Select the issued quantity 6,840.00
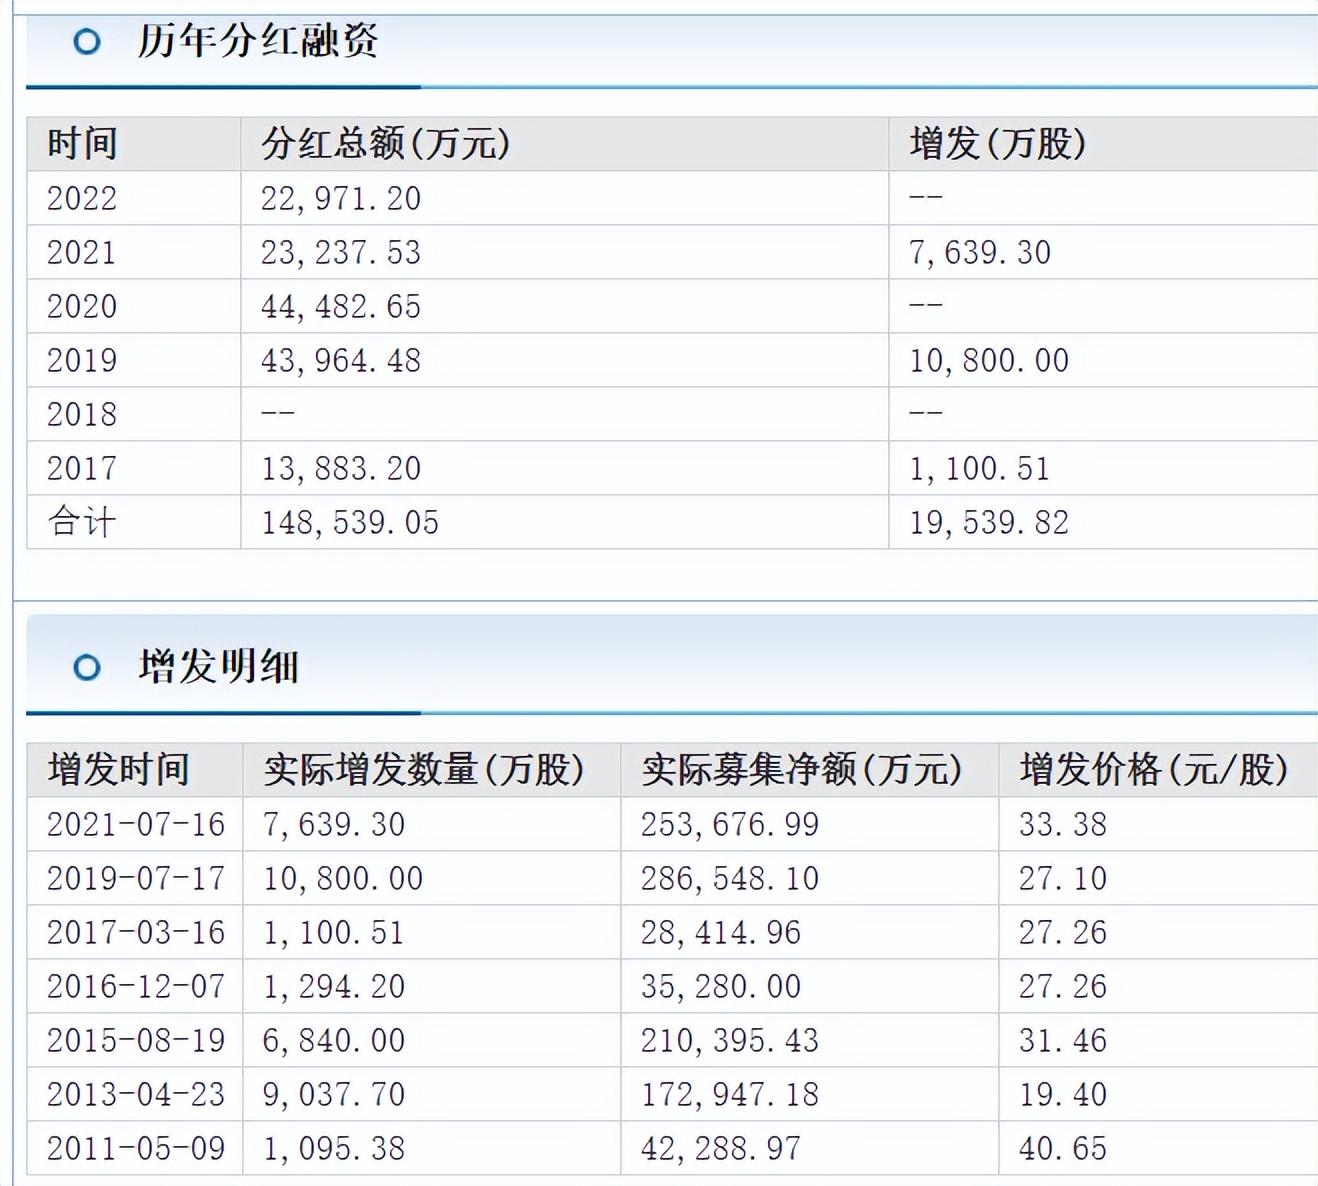Viewport: 1318px width, 1186px height. pyautogui.click(x=334, y=1040)
